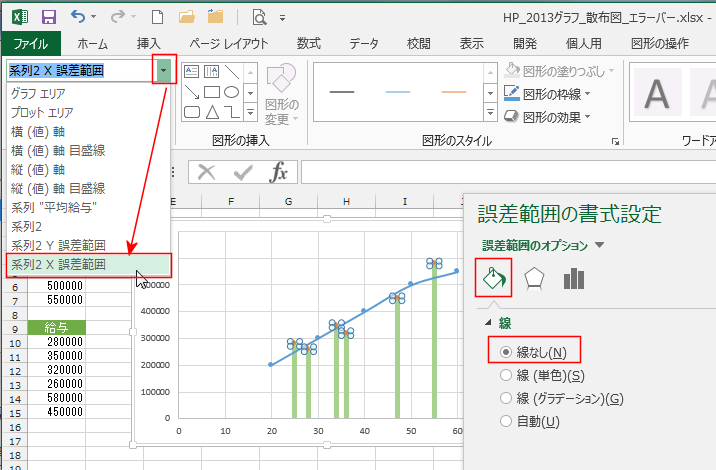Switch to ページ レイアウト tab
This screenshot has width=716, height=470.
pos(228,44)
